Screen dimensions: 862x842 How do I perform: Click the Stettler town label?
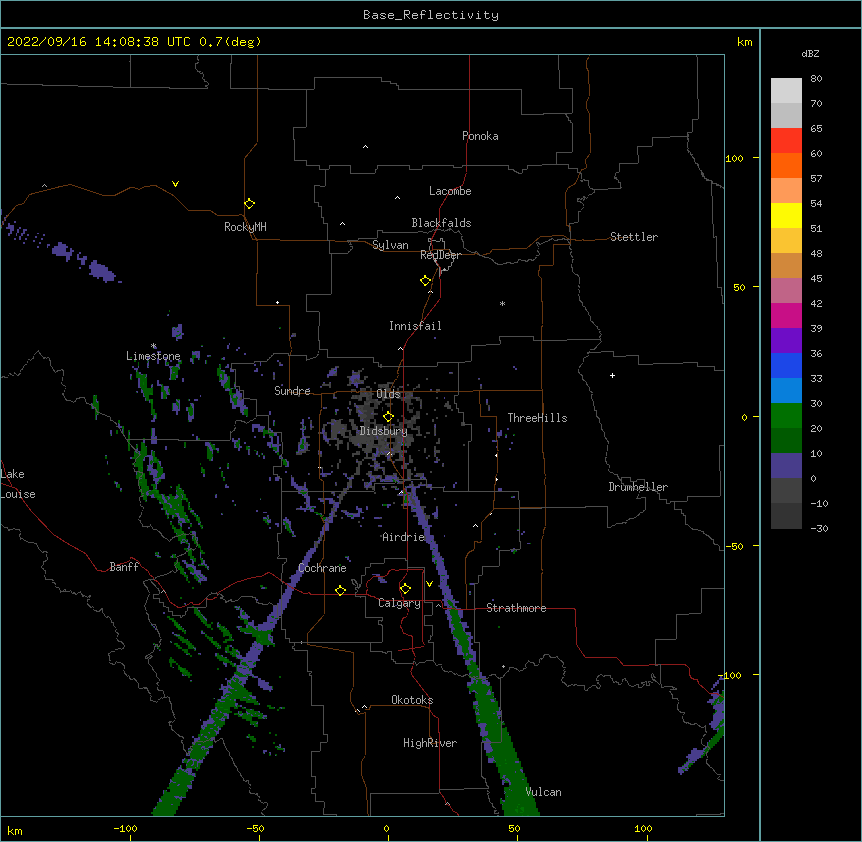tap(634, 237)
